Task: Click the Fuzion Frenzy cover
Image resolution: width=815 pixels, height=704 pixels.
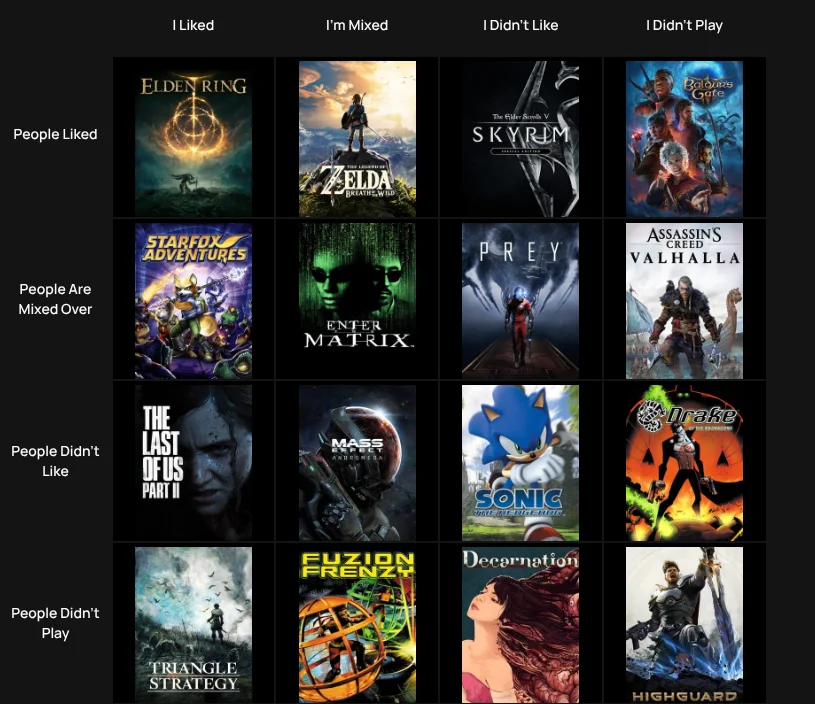Action: pos(357,625)
